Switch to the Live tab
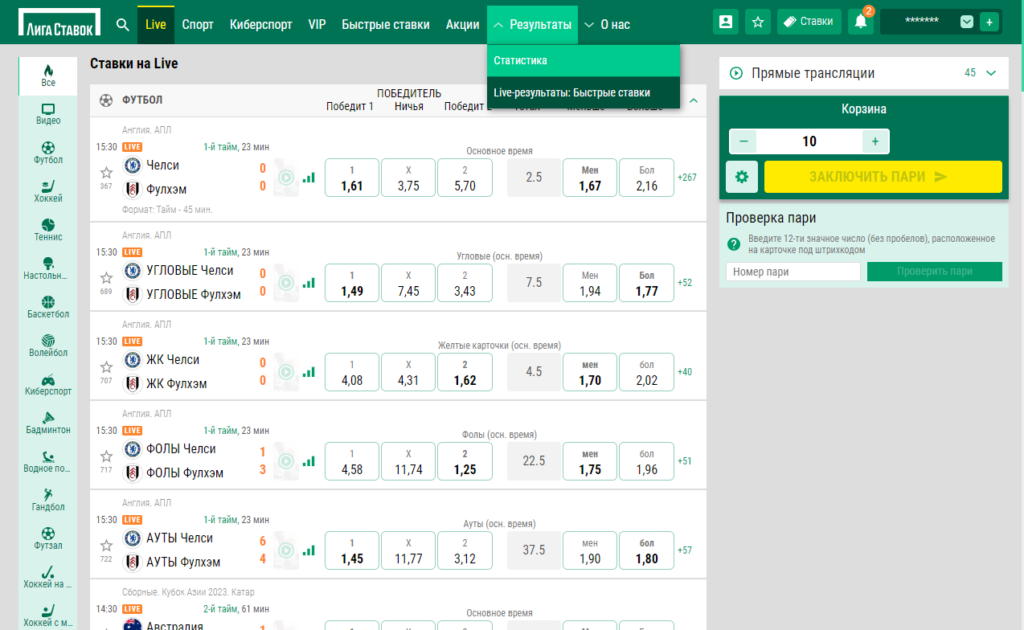This screenshot has height=630, width=1024. [155, 25]
